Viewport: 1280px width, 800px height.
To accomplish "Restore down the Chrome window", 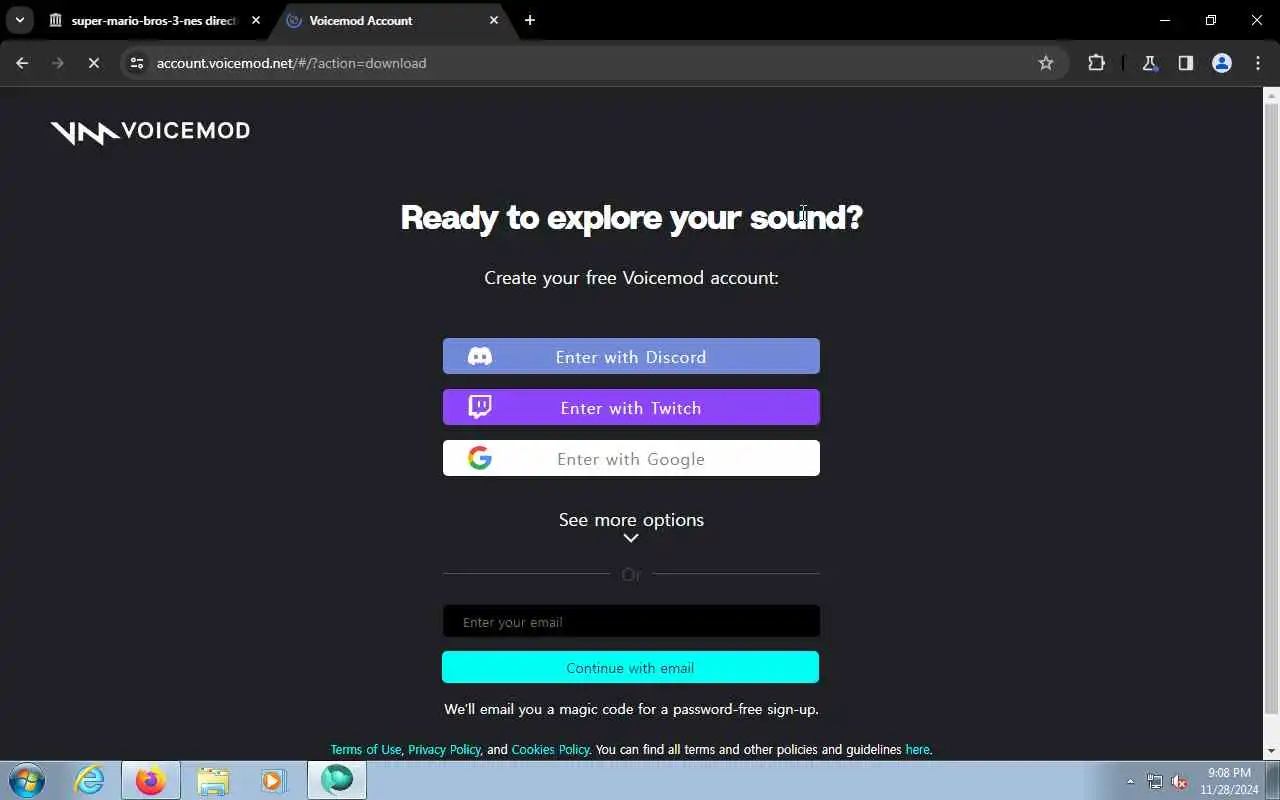I will point(1211,20).
